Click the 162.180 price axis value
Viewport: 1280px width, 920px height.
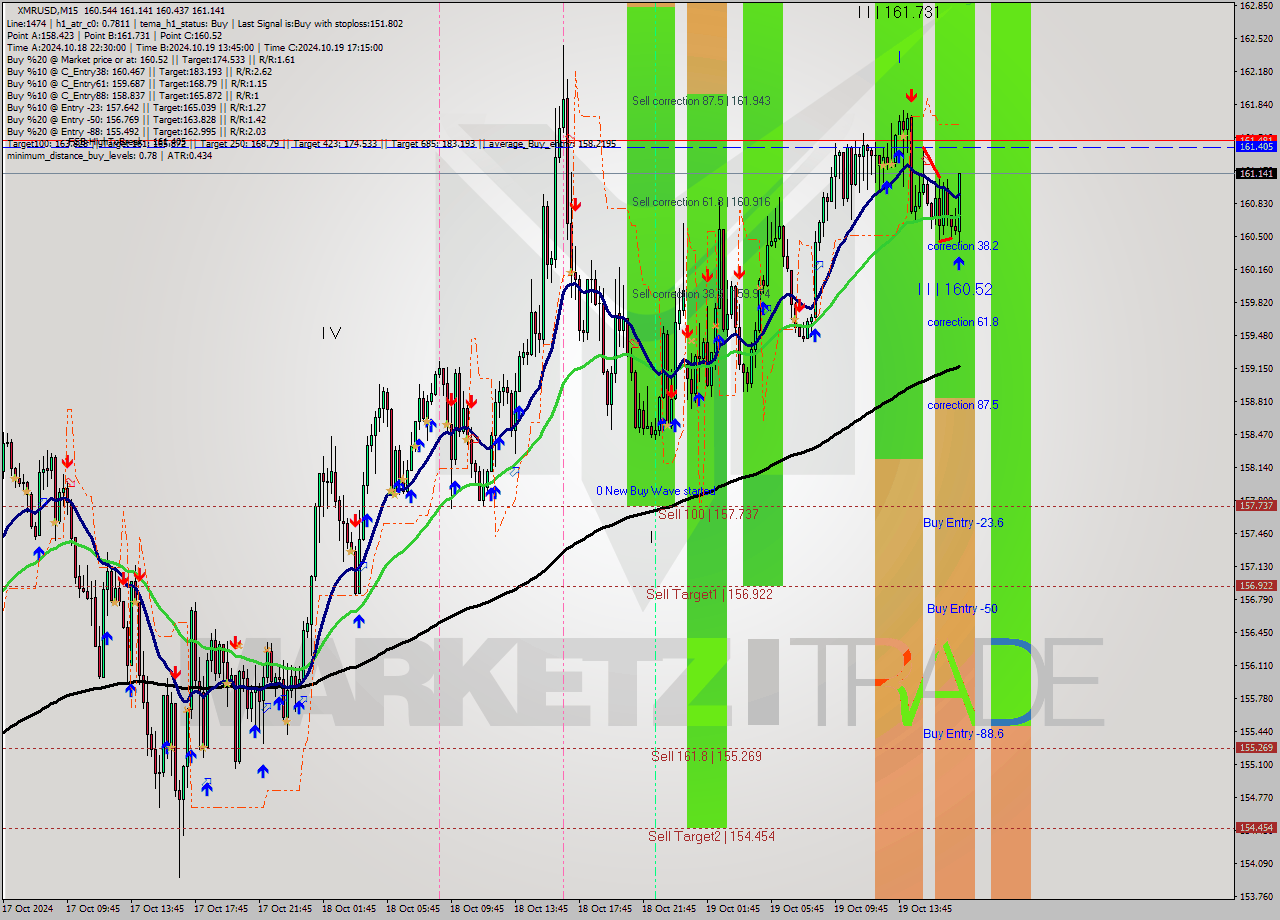[x=1256, y=71]
